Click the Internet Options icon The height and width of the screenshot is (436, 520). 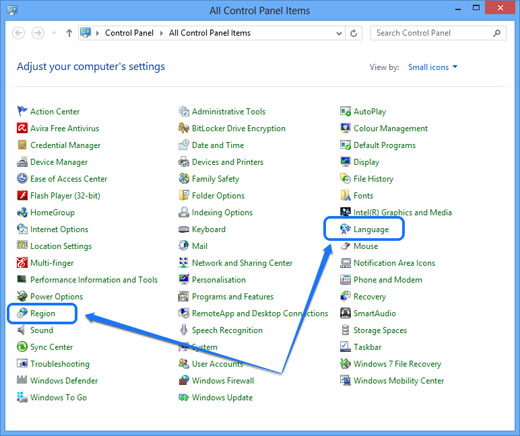click(22, 229)
